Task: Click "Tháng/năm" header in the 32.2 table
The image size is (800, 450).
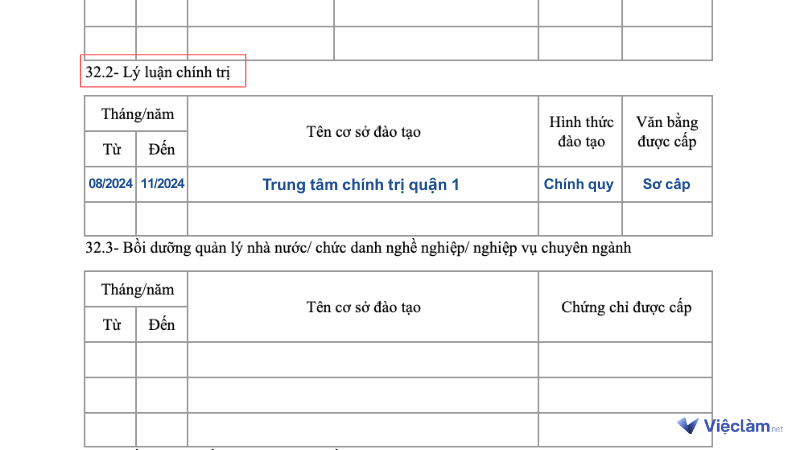Action: pyautogui.click(x=136, y=115)
